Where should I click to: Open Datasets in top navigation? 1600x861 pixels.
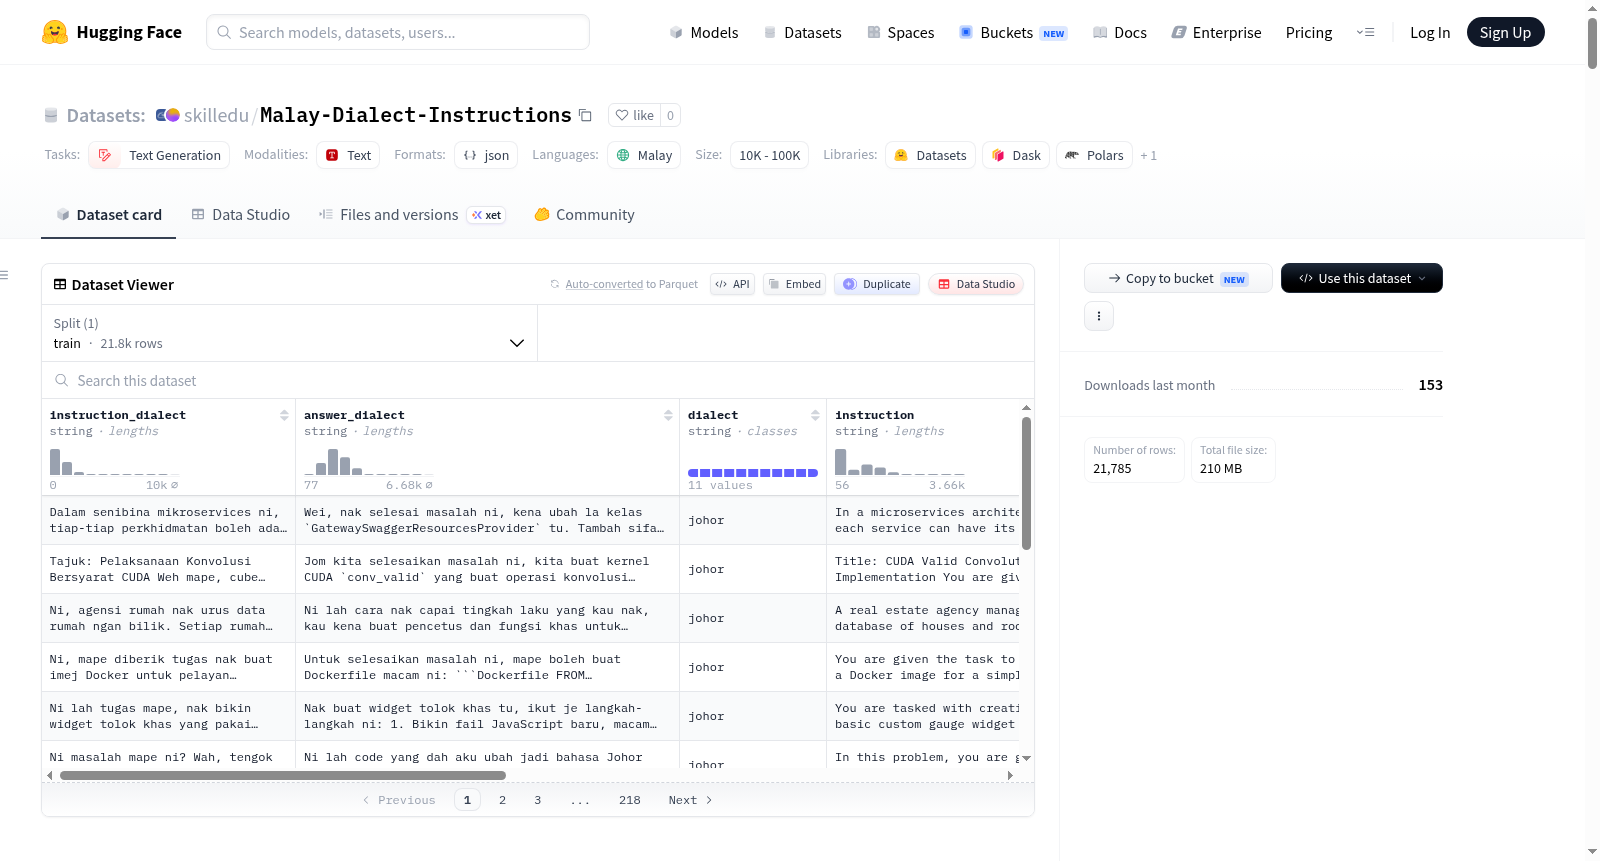tap(802, 32)
